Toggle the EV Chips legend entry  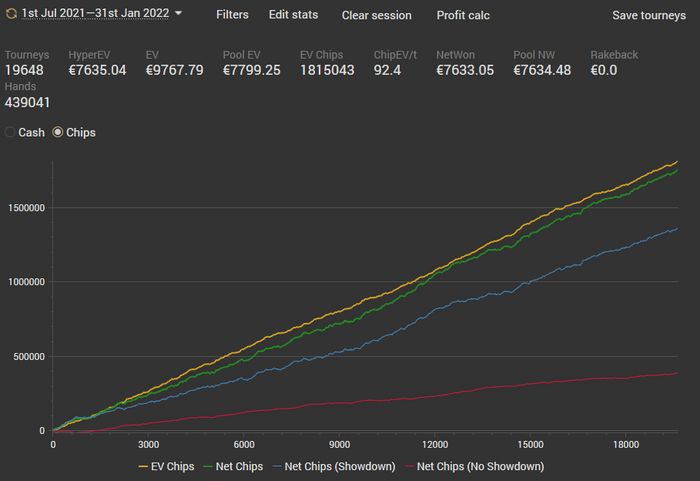point(166,466)
